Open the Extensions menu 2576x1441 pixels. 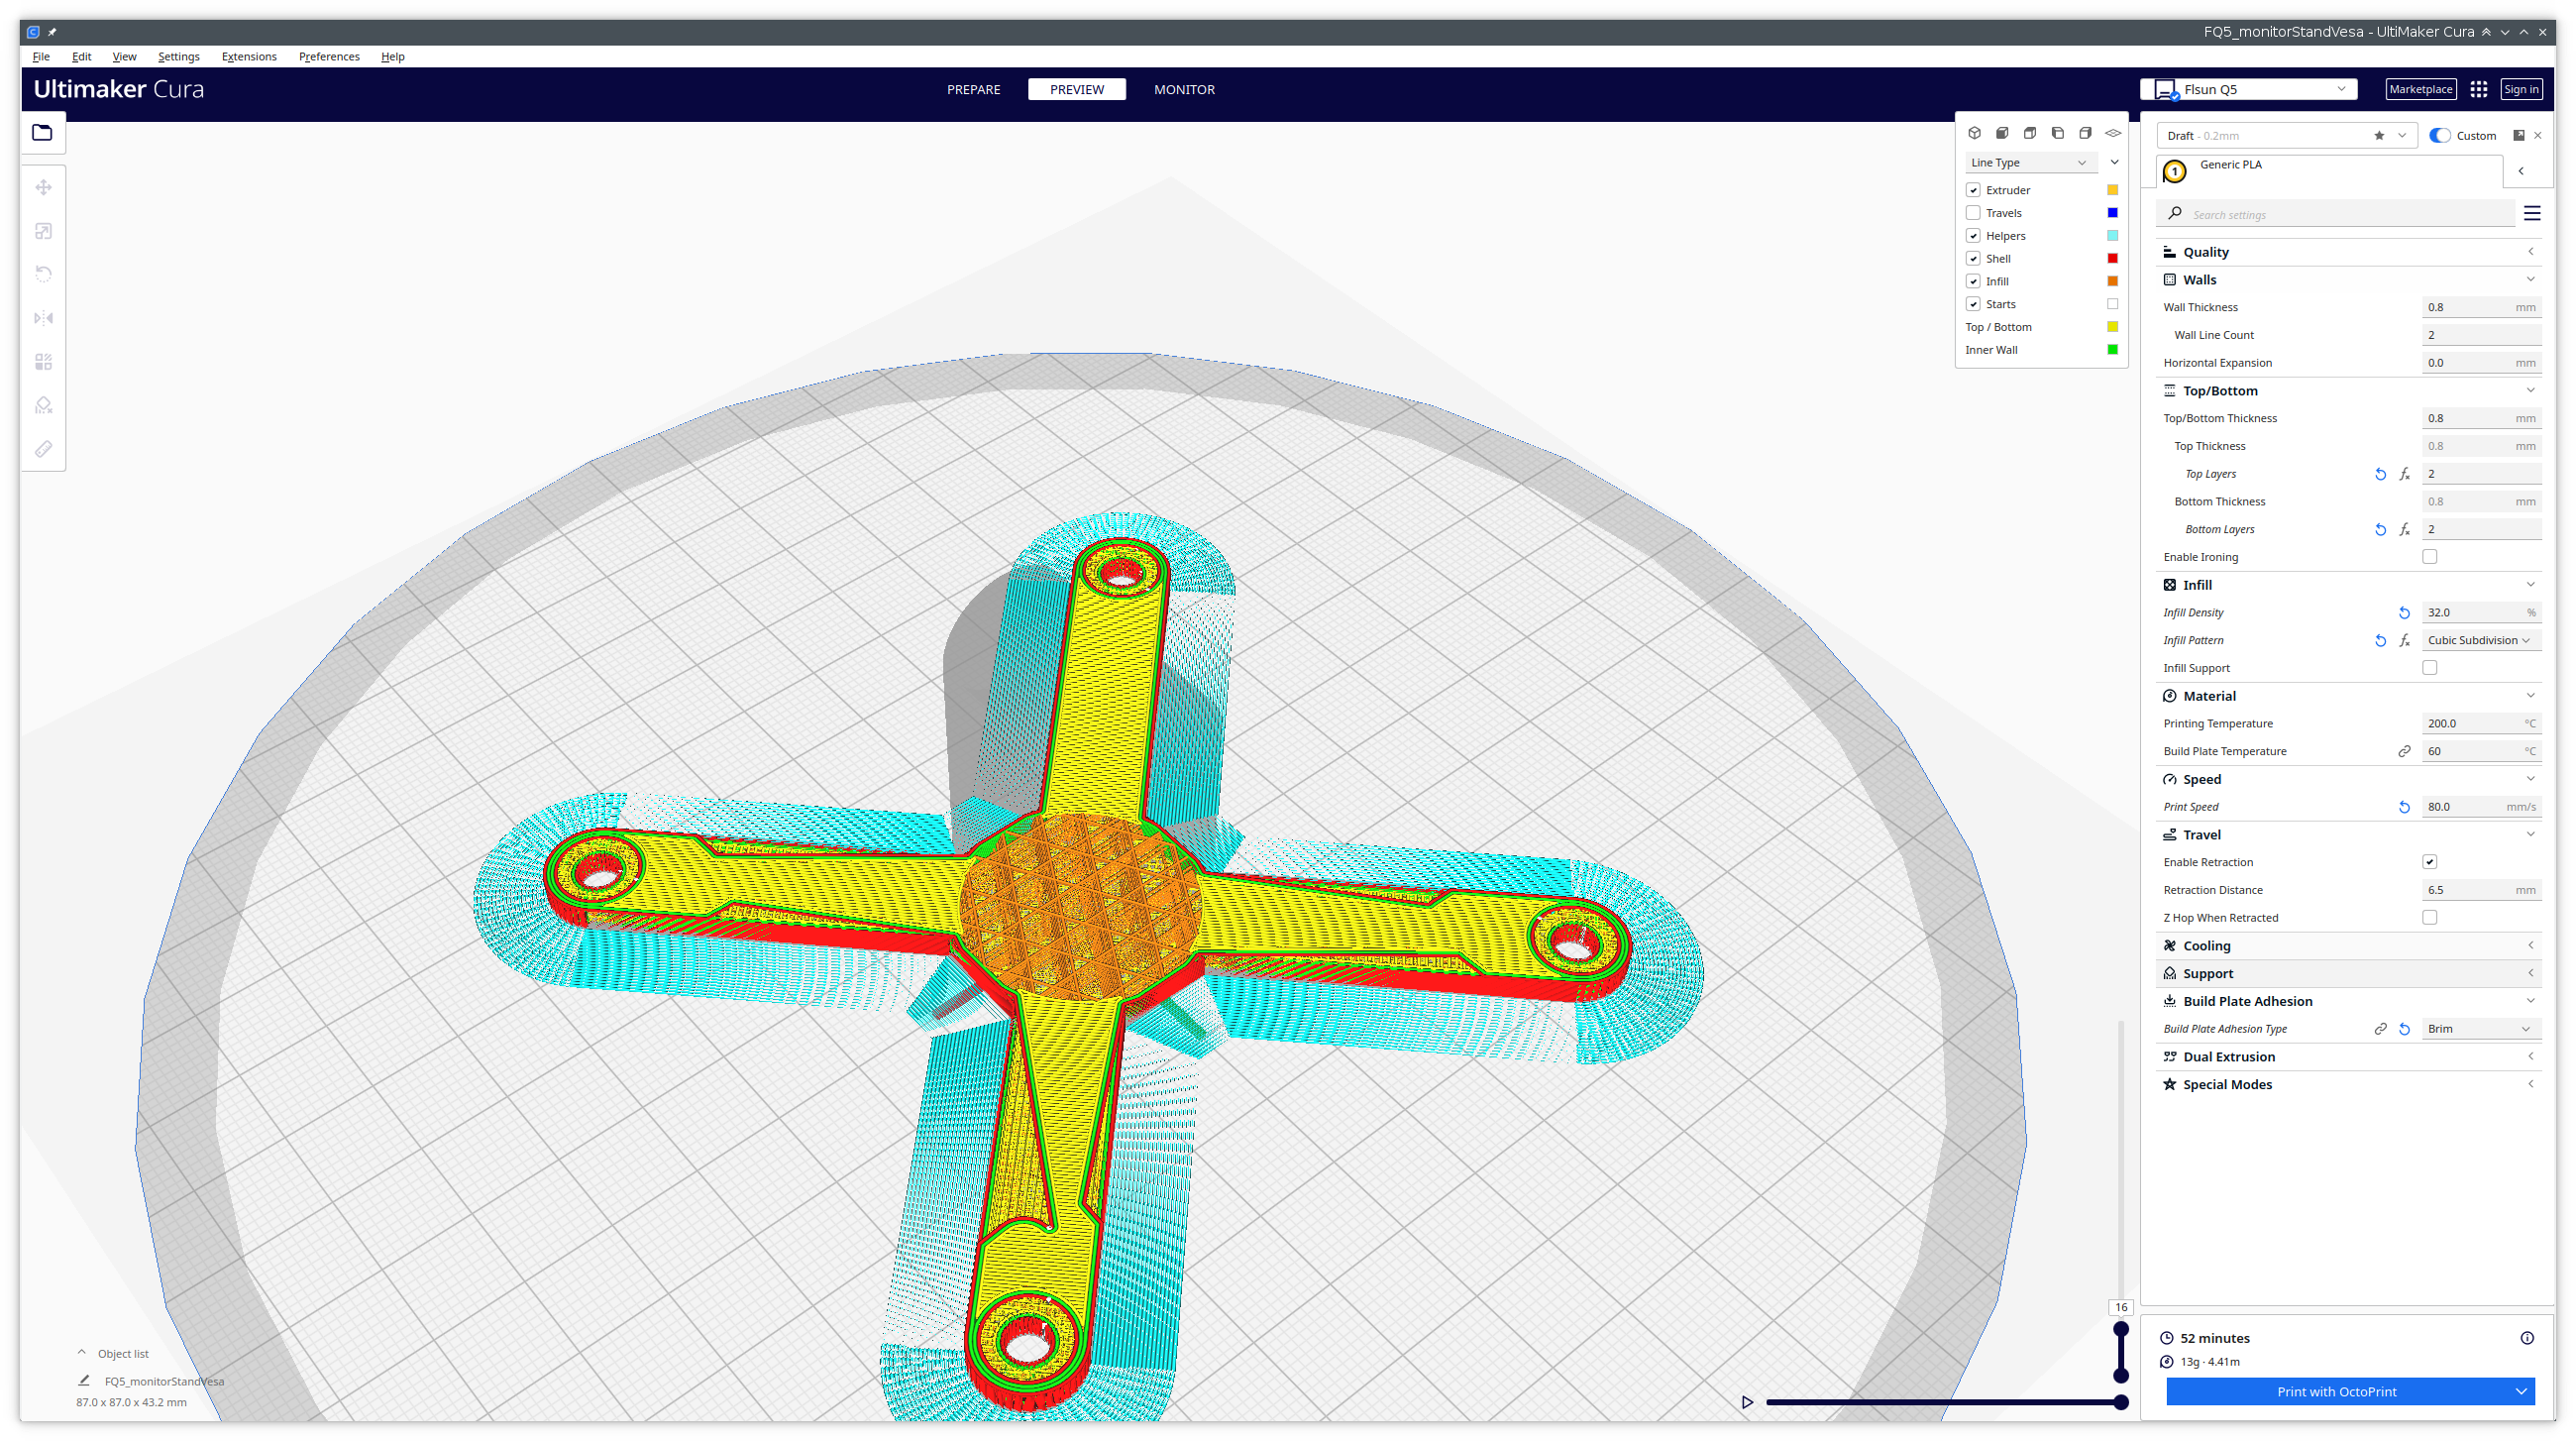click(249, 57)
